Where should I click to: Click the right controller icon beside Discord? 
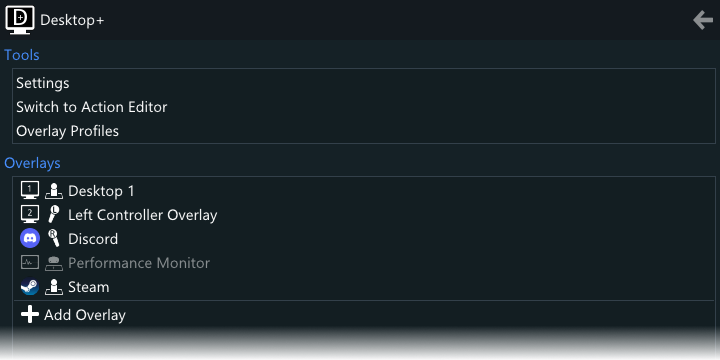[x=54, y=238]
